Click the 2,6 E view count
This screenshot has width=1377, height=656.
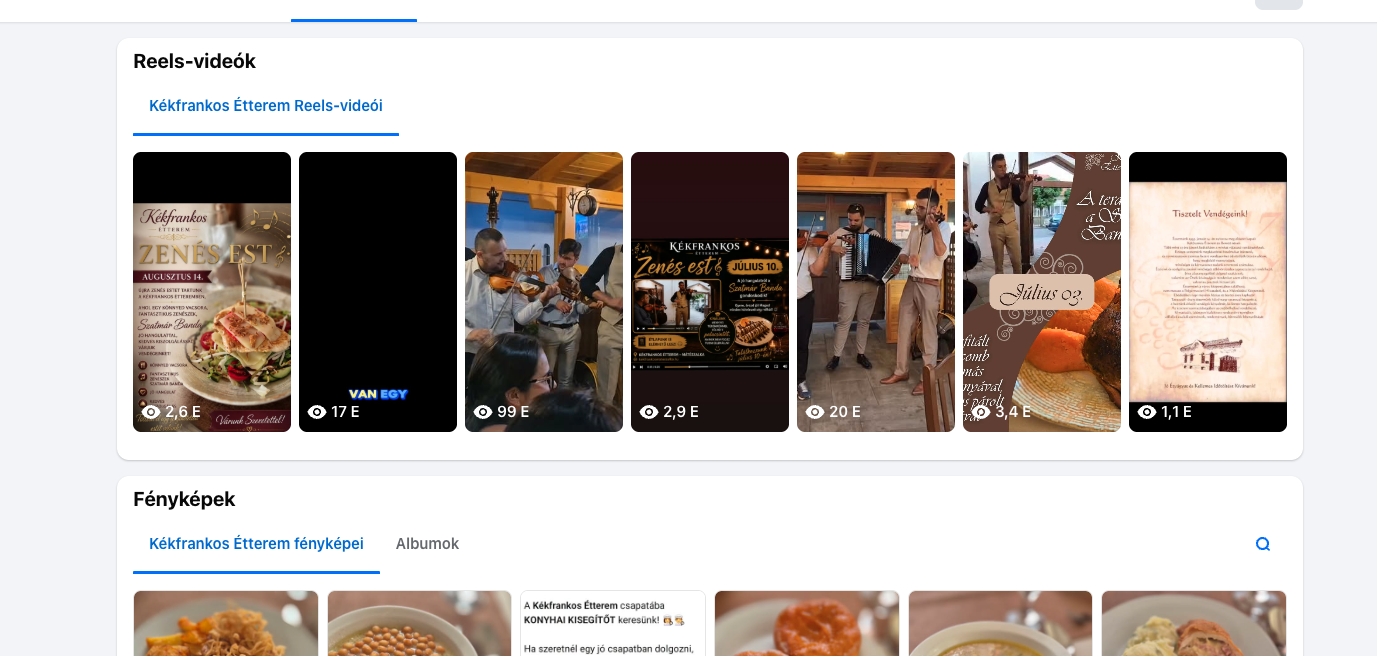pos(183,411)
